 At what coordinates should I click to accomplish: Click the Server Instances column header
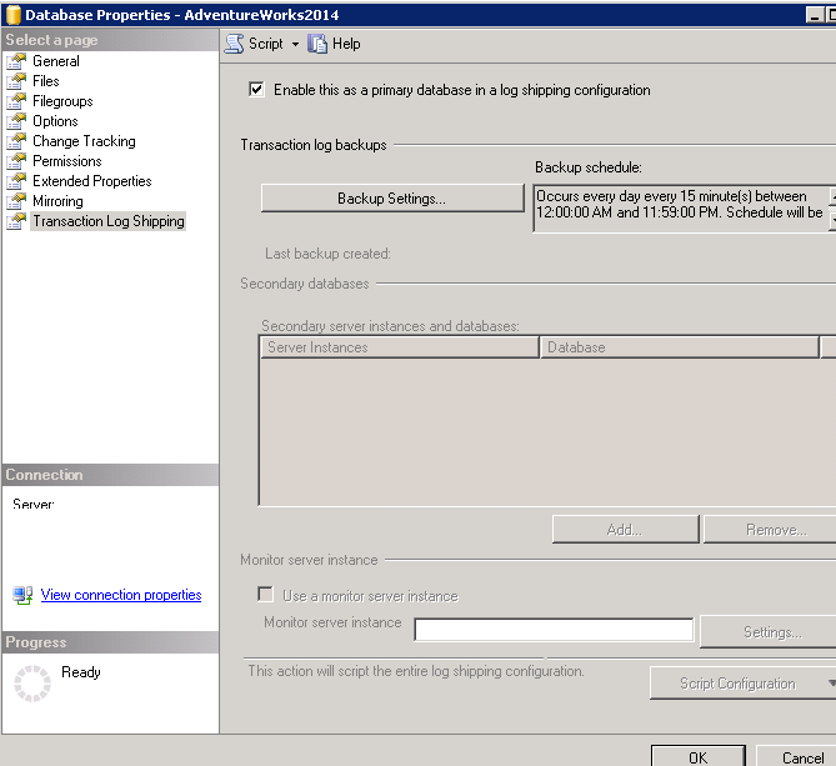pos(400,347)
